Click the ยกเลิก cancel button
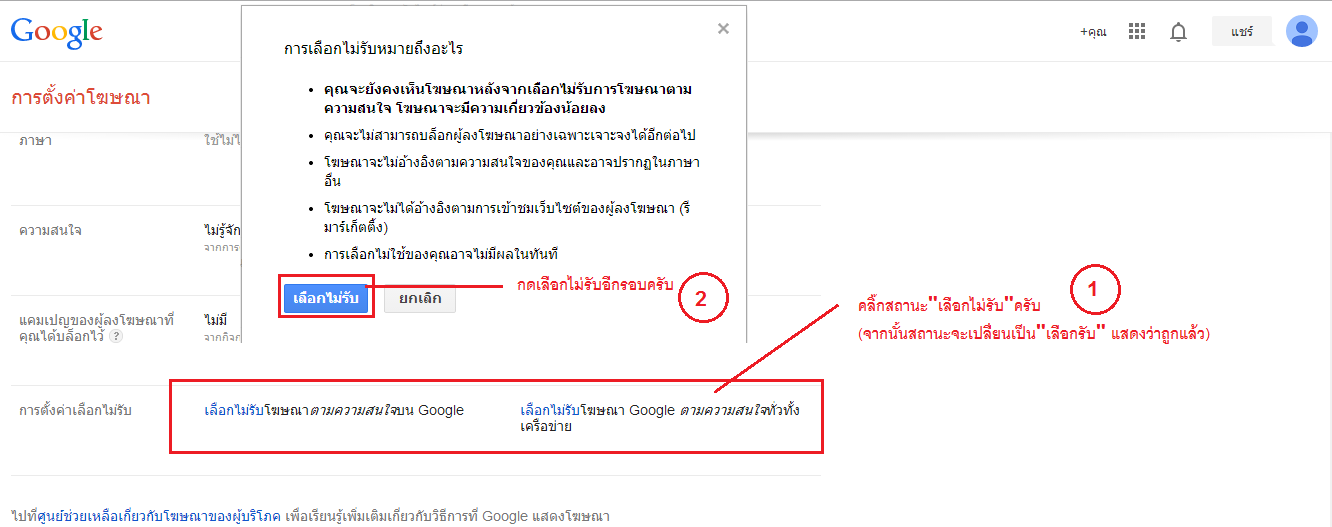 point(420,298)
